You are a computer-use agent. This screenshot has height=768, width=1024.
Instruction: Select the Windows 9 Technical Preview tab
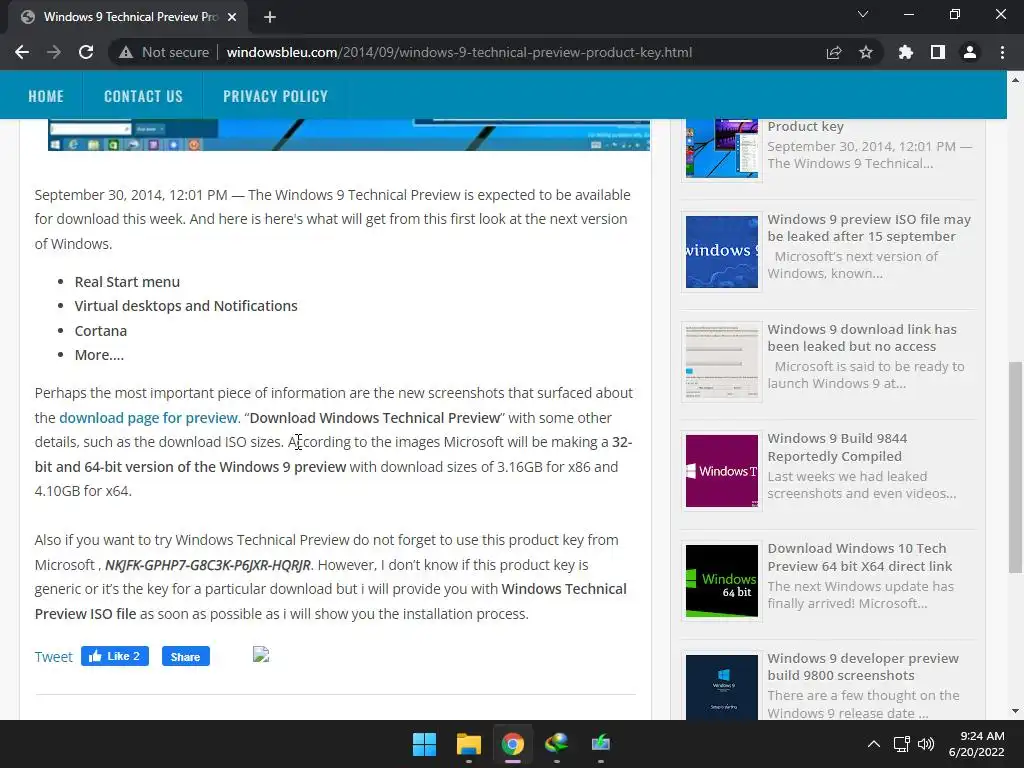point(128,17)
